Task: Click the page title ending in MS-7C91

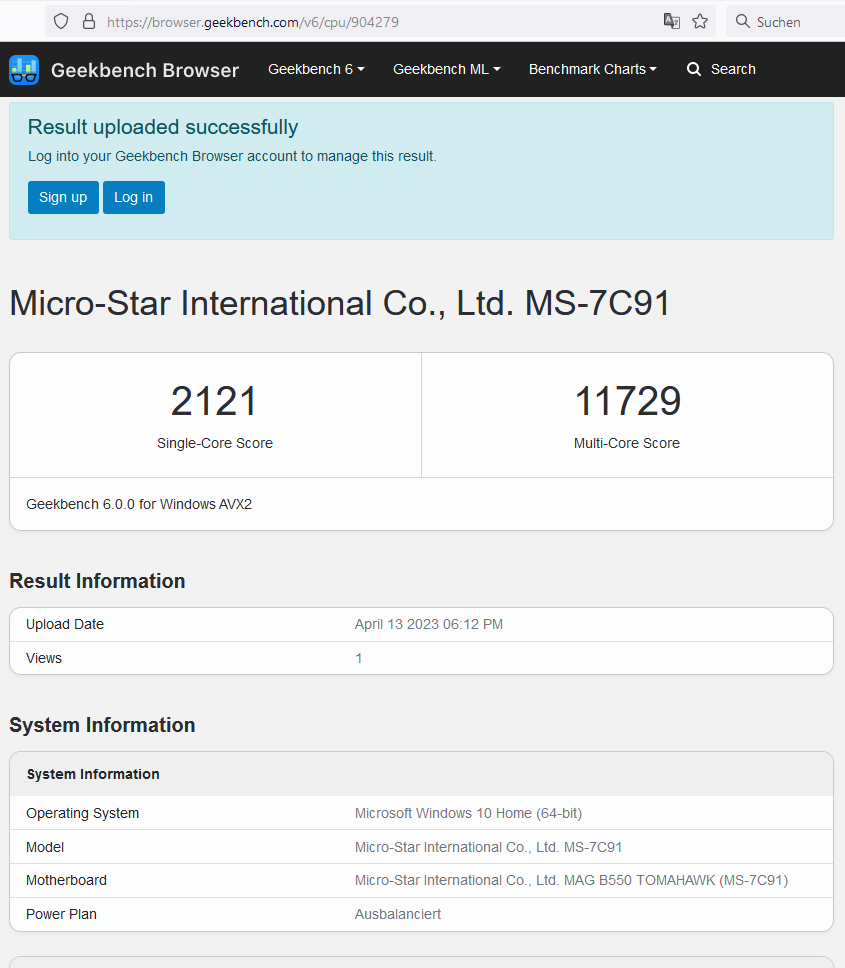Action: (339, 303)
